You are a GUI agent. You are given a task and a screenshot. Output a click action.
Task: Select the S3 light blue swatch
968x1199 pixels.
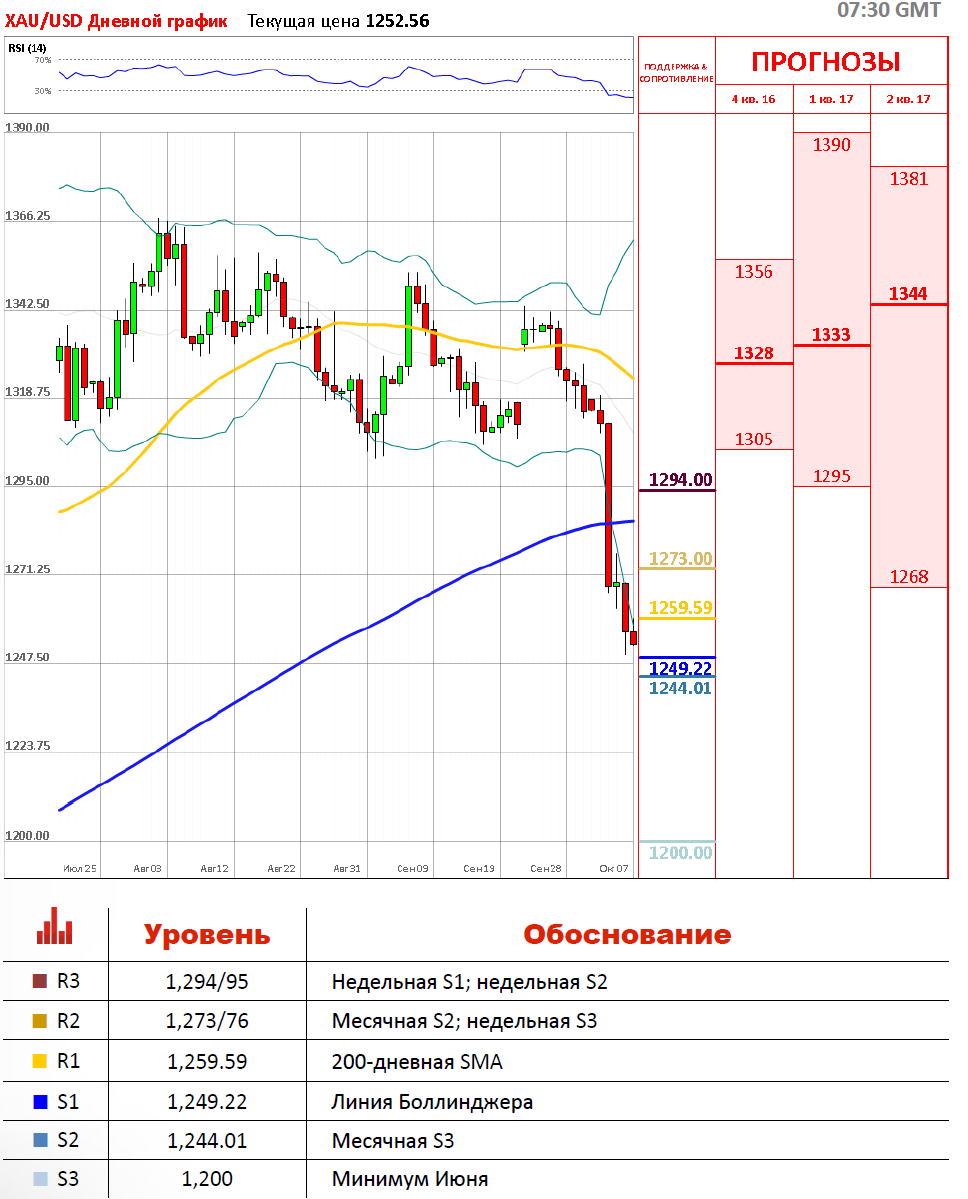pyautogui.click(x=40, y=1179)
